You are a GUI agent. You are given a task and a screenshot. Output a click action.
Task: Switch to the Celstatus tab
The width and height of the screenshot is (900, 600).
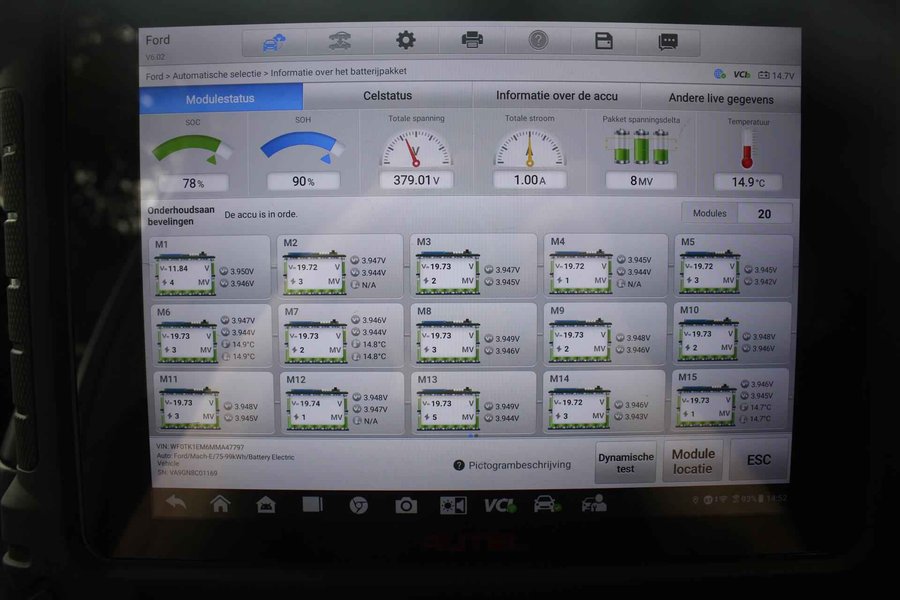pyautogui.click(x=387, y=96)
